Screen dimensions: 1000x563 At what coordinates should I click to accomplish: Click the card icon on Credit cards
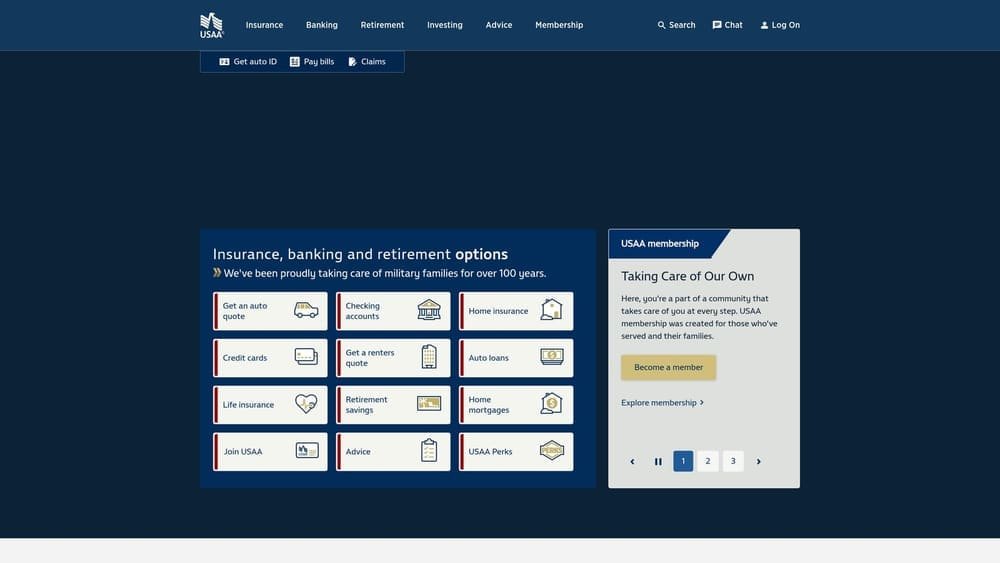[306, 356]
